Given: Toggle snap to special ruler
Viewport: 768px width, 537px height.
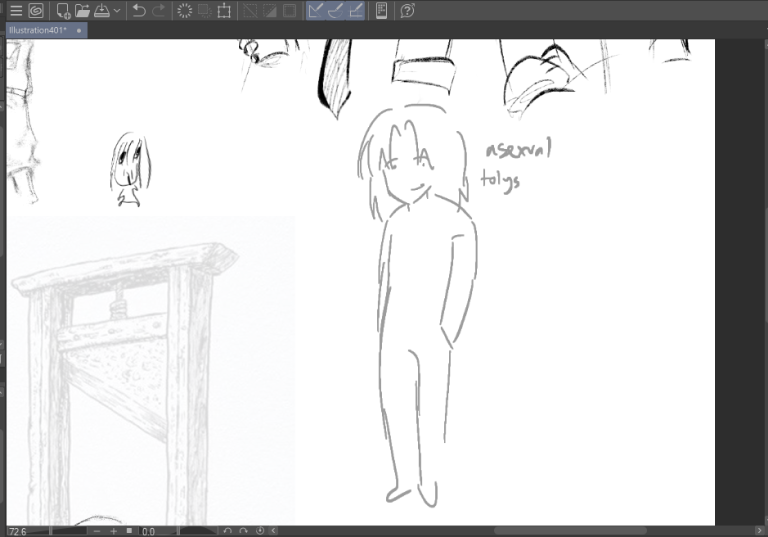Looking at the screenshot, I should (x=336, y=10).
